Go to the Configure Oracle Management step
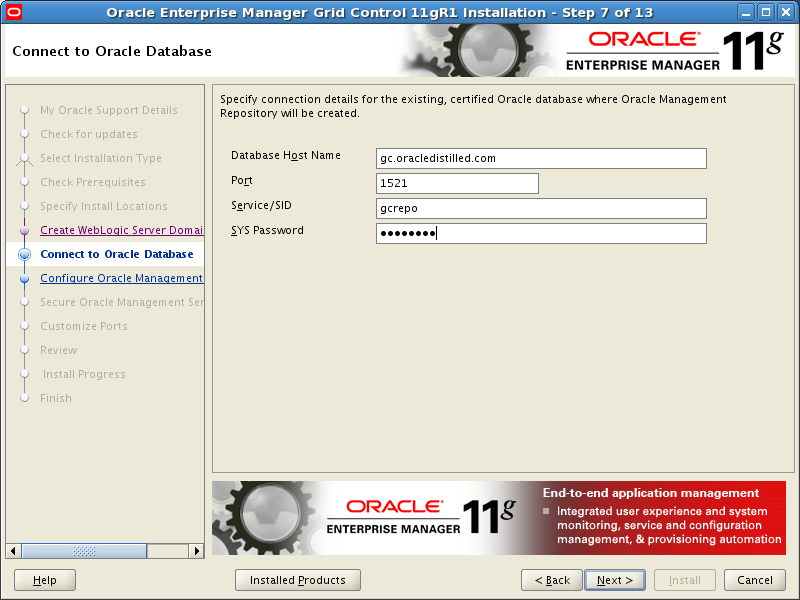Image resolution: width=800 pixels, height=600 pixels. pos(121,278)
